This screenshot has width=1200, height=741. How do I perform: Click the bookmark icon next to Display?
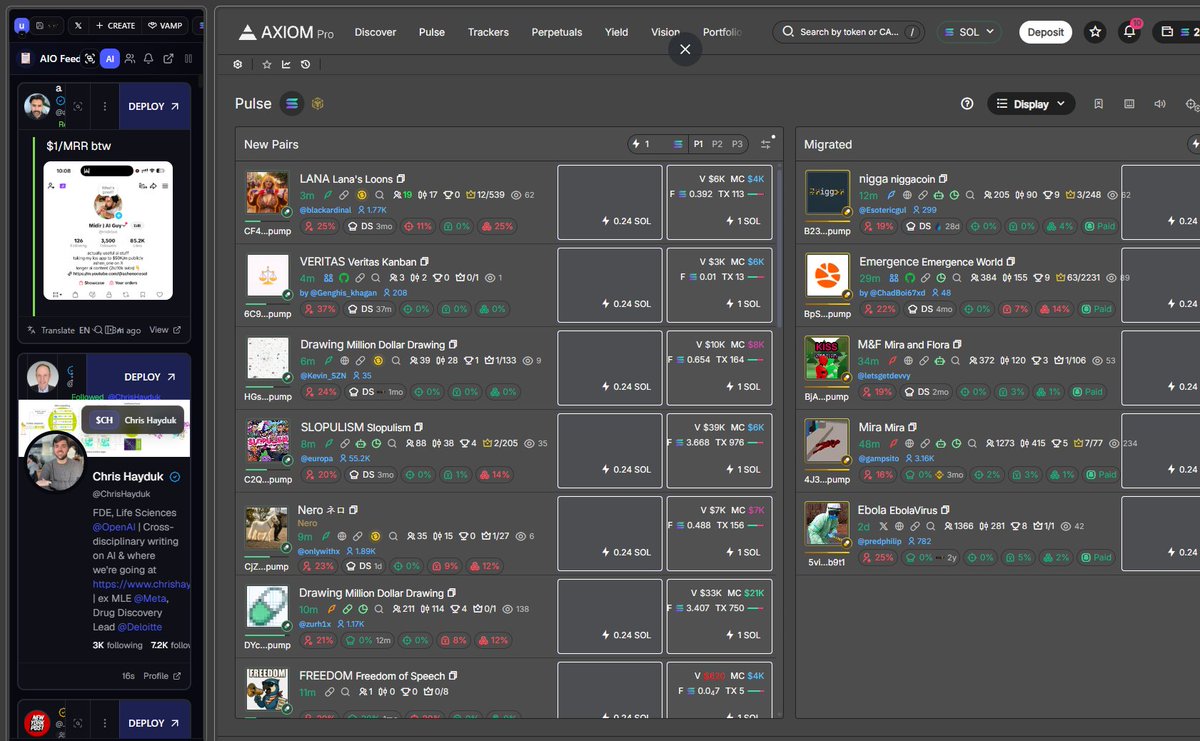(x=1098, y=103)
